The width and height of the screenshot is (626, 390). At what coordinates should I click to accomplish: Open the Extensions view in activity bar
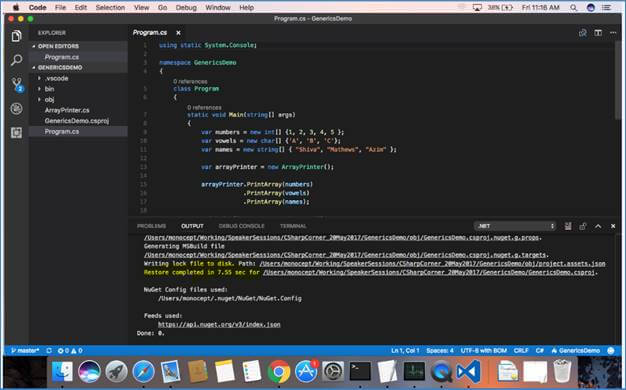click(x=16, y=133)
